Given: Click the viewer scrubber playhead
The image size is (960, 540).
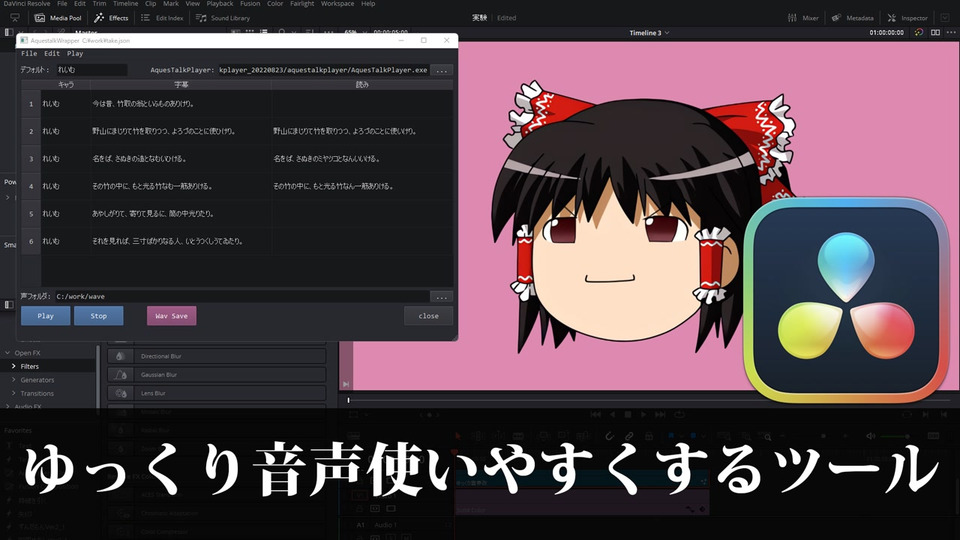Looking at the screenshot, I should (x=348, y=400).
